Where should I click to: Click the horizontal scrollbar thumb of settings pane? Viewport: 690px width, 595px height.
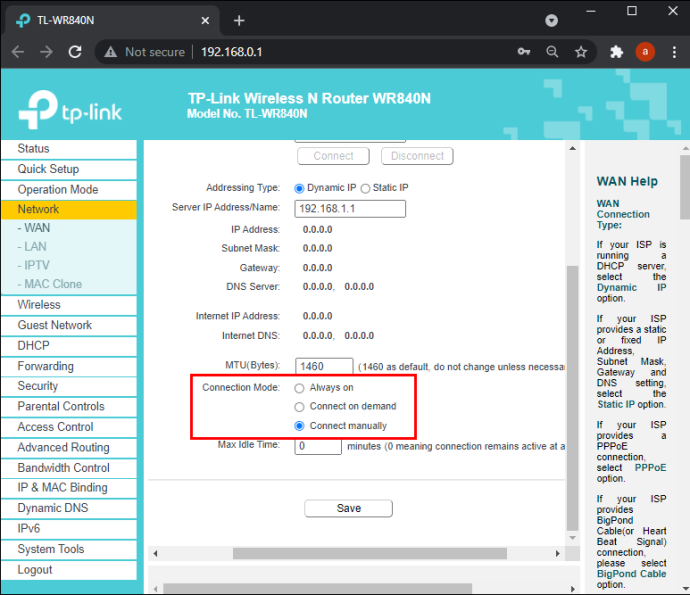(x=370, y=554)
